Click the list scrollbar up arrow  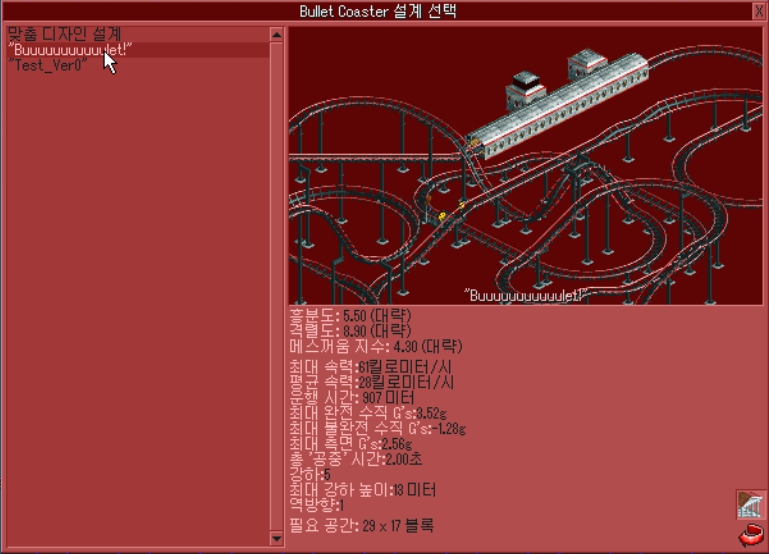277,35
